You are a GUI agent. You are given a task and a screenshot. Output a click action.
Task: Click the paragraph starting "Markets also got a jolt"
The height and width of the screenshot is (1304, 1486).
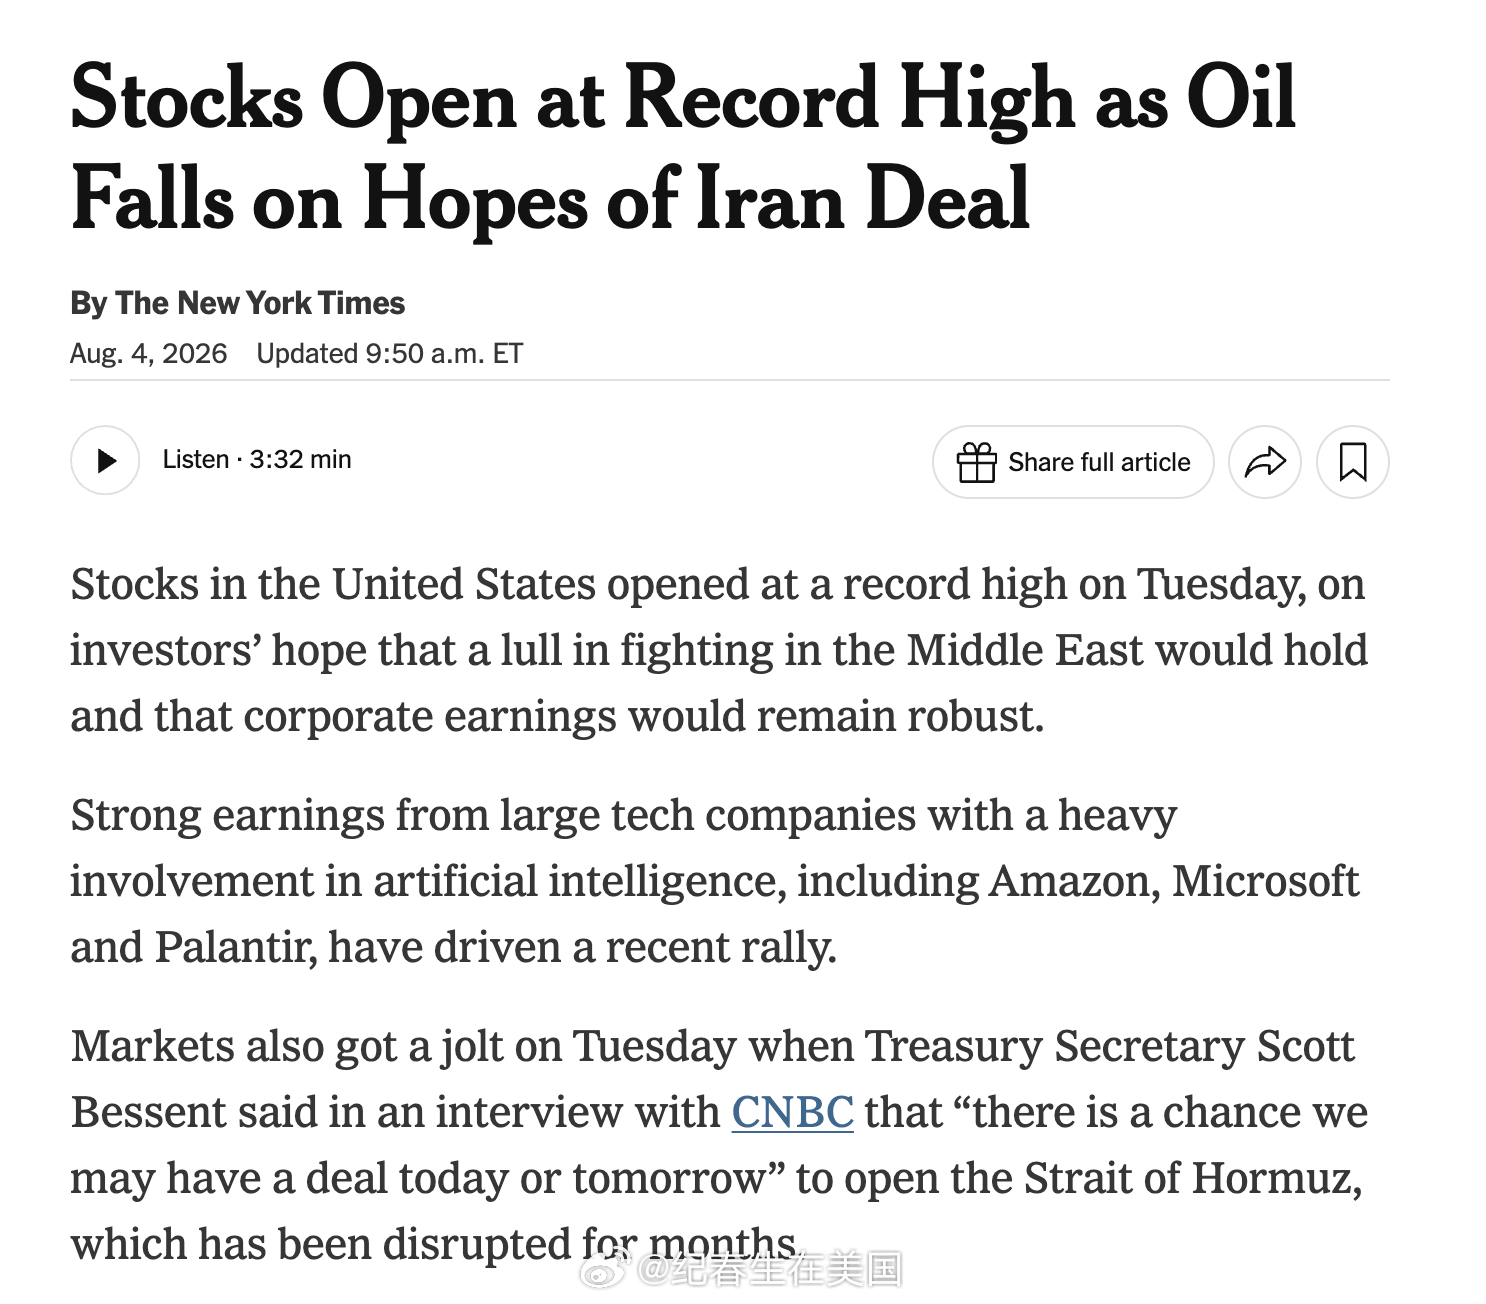(x=719, y=1145)
